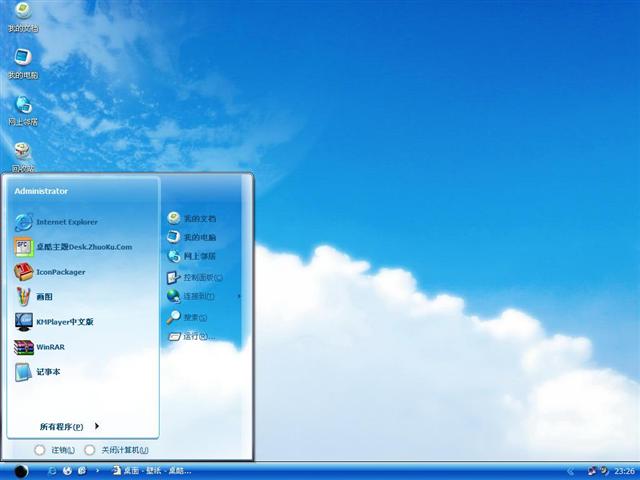The image size is (640, 480).
Task: Select the 回收站 recycle bin on desktop
Action: [x=22, y=155]
